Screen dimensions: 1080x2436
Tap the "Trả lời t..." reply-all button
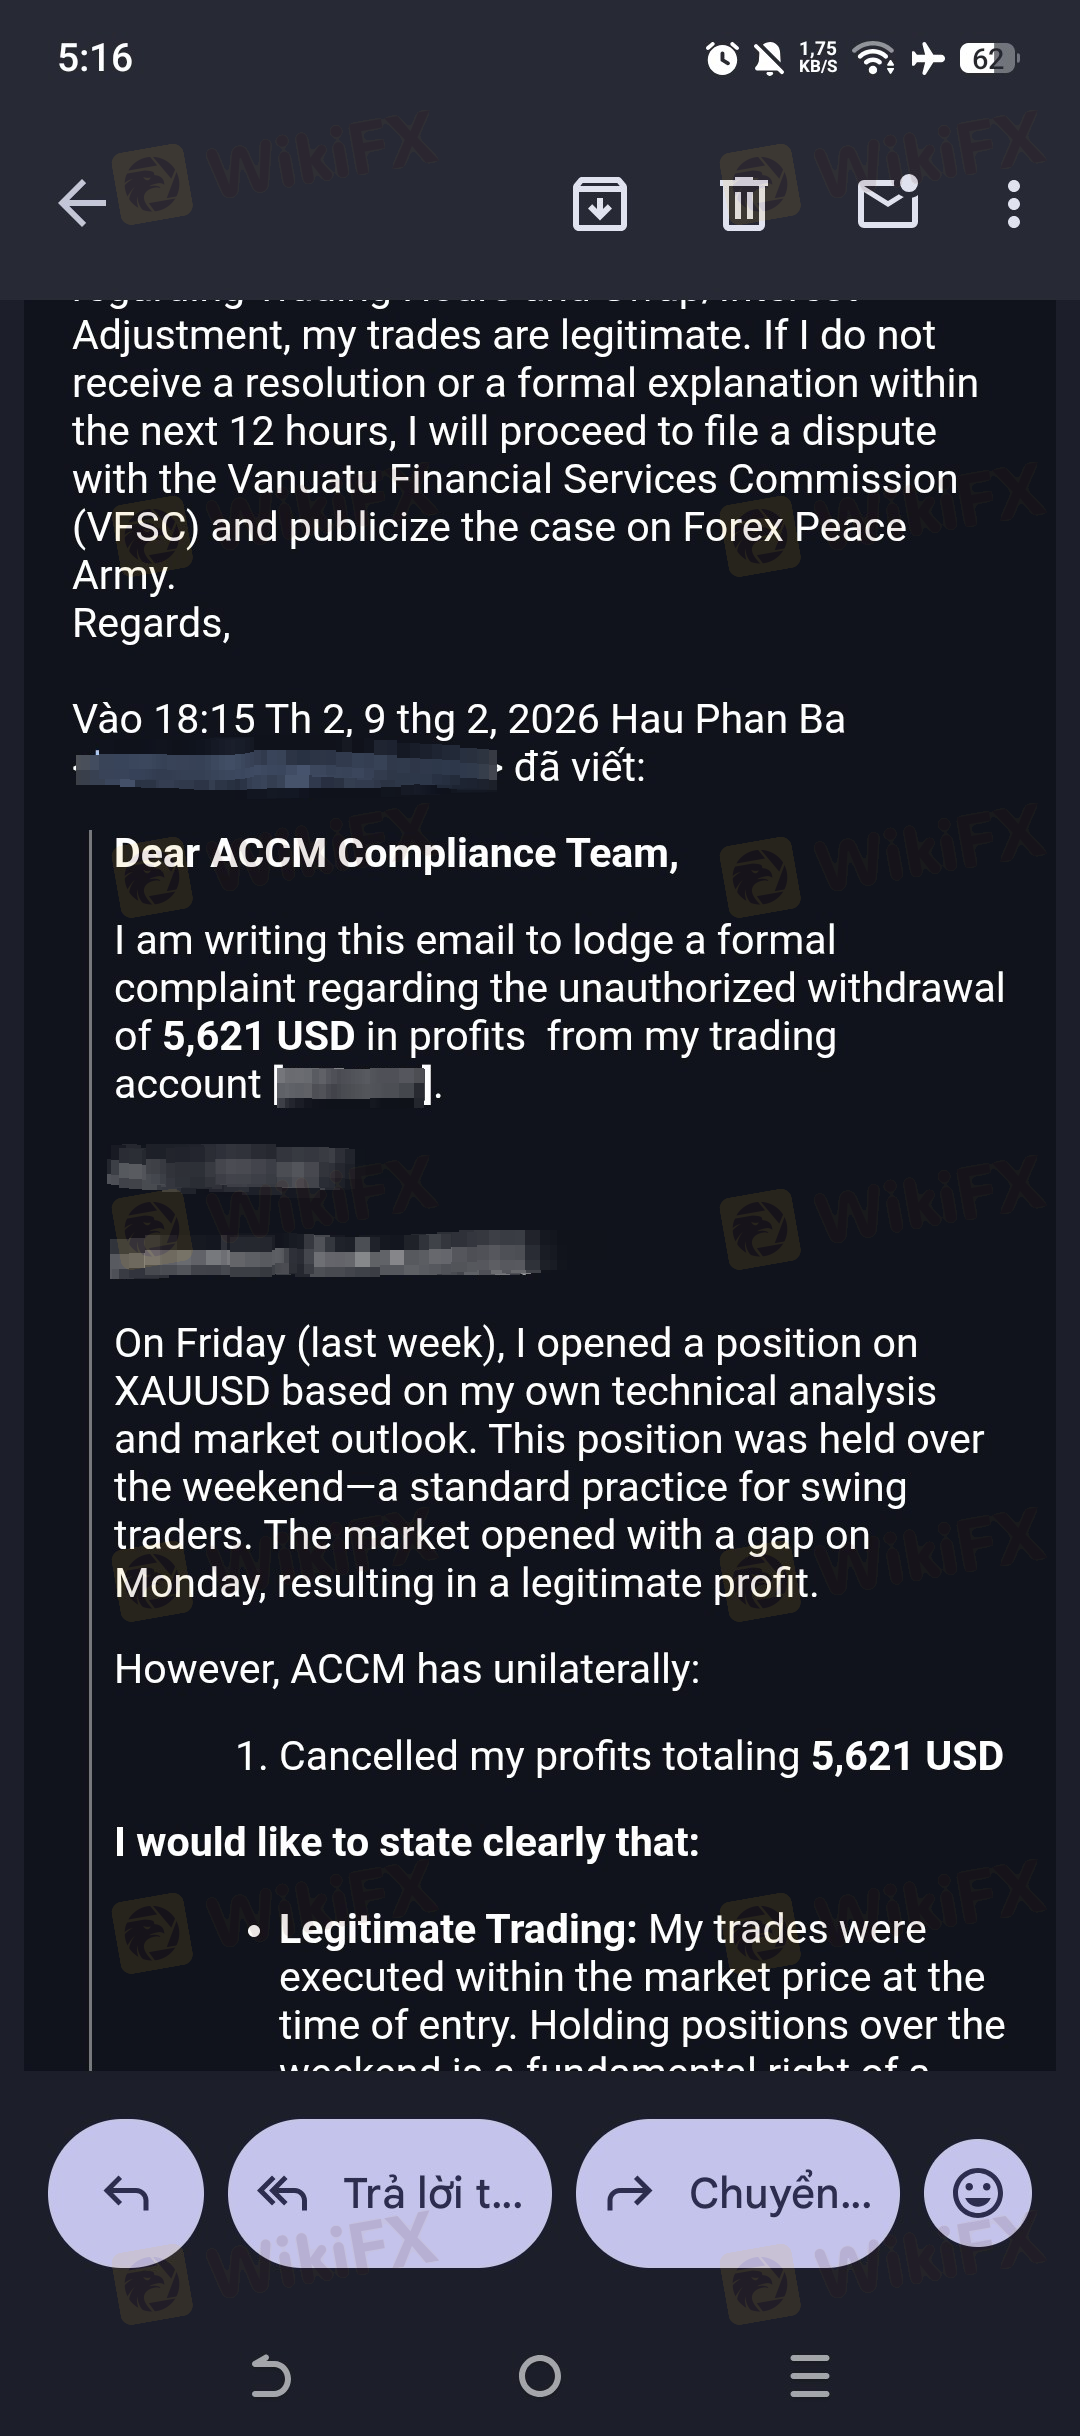[390, 2193]
